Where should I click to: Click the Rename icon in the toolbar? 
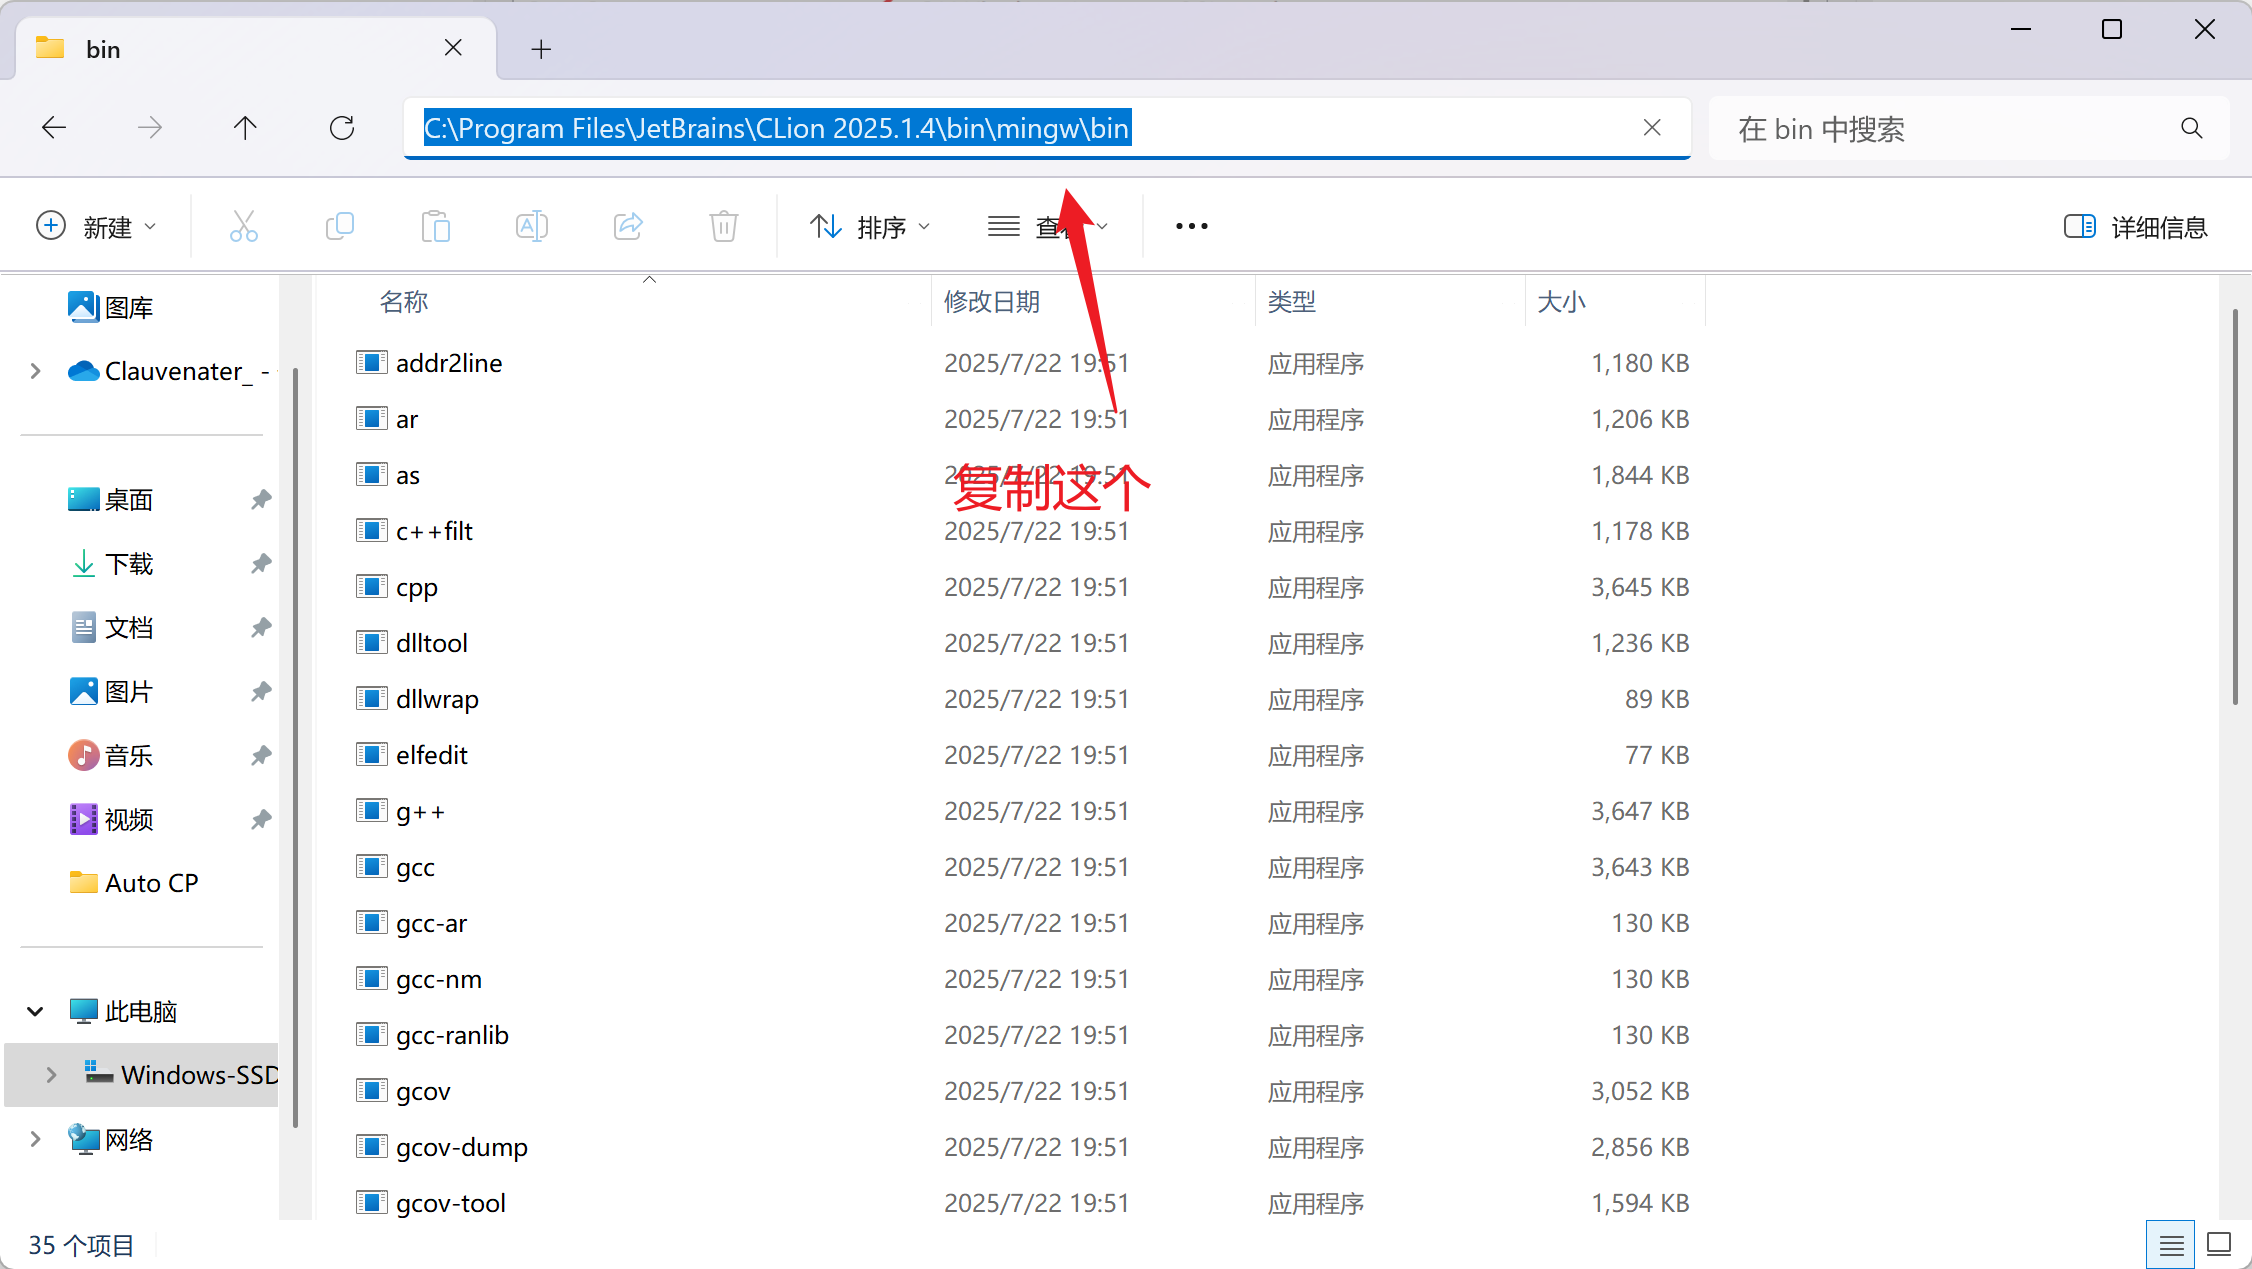point(531,227)
